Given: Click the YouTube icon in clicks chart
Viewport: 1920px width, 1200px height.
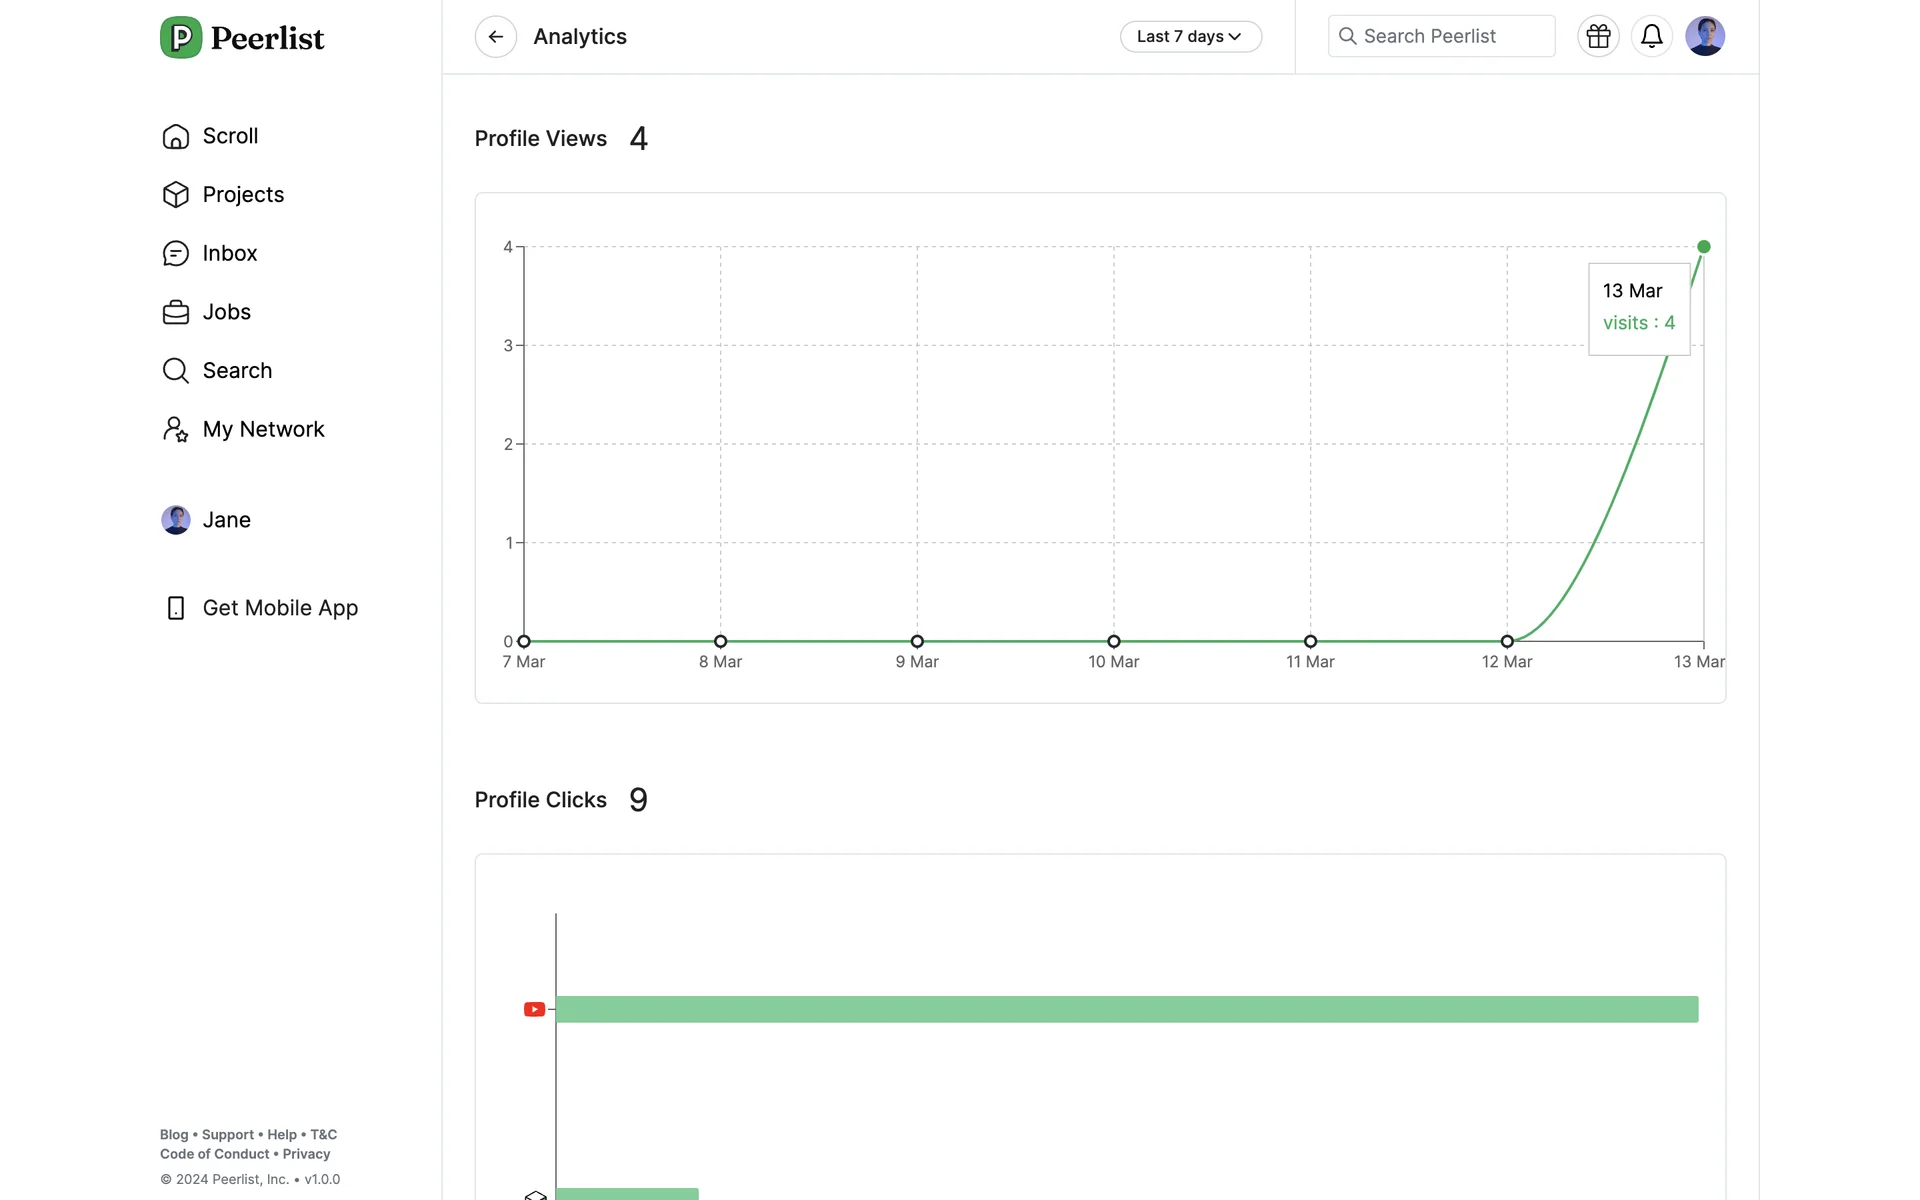Looking at the screenshot, I should [x=534, y=1009].
